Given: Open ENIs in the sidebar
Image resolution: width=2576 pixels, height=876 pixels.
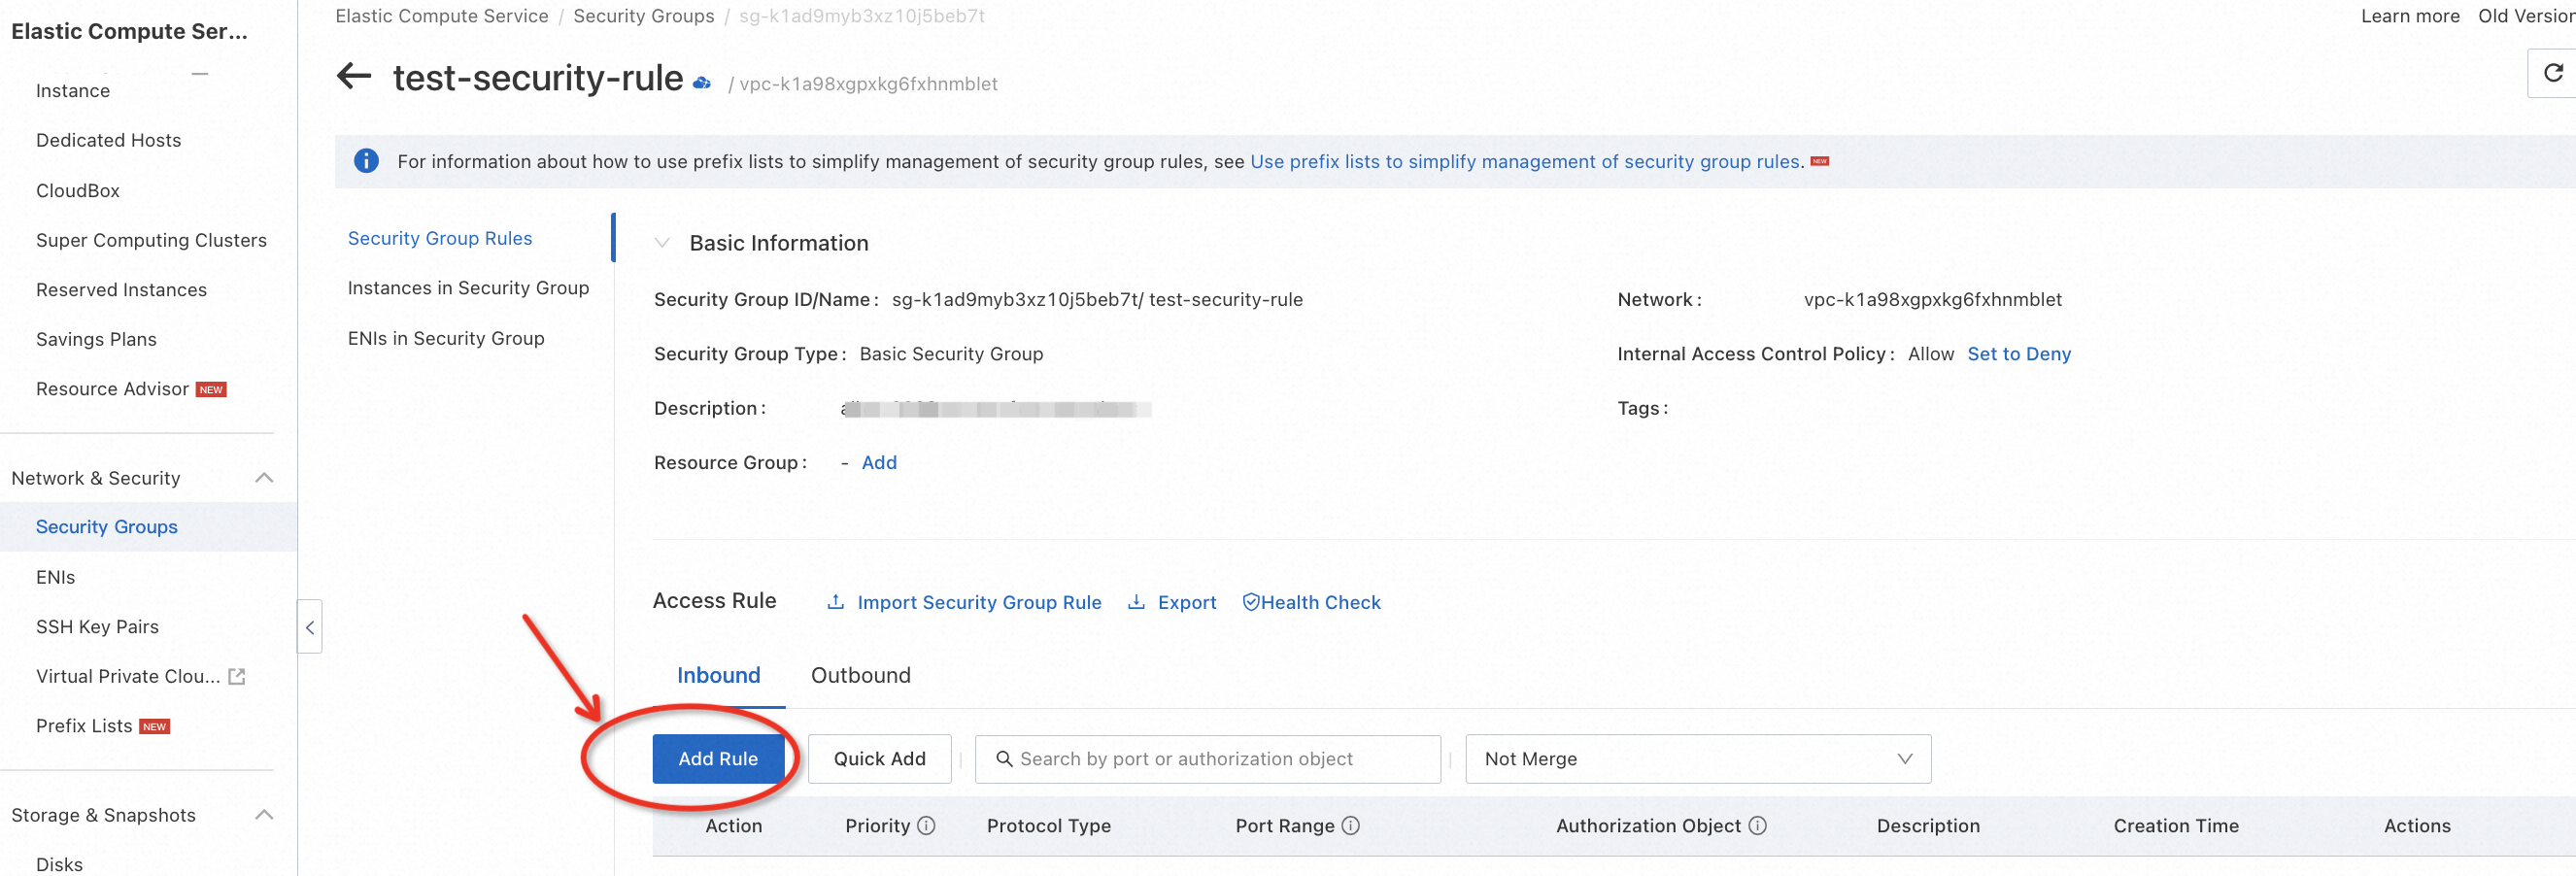Looking at the screenshot, I should tap(55, 577).
